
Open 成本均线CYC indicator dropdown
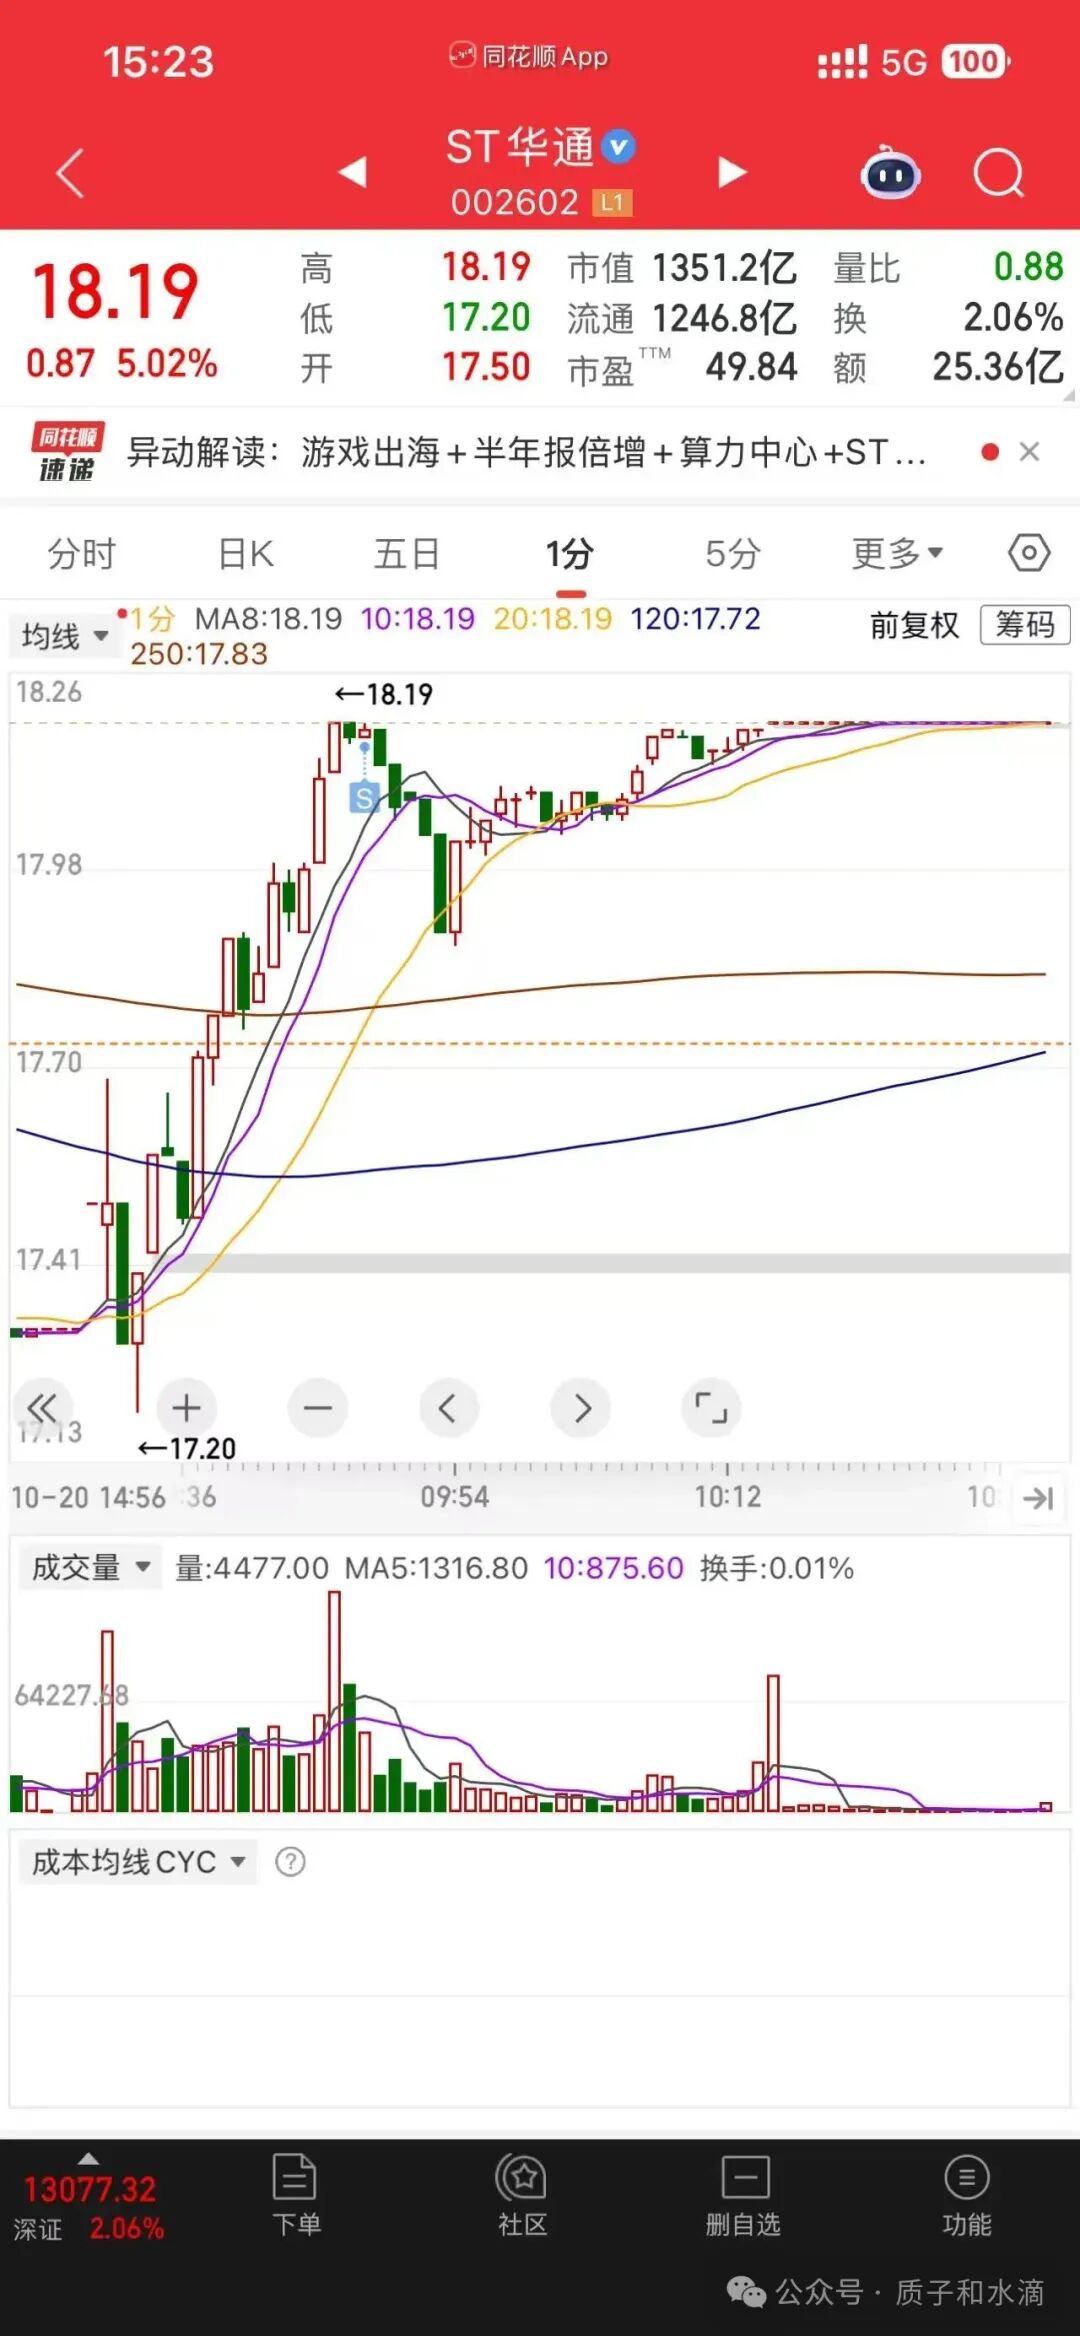tap(138, 1862)
